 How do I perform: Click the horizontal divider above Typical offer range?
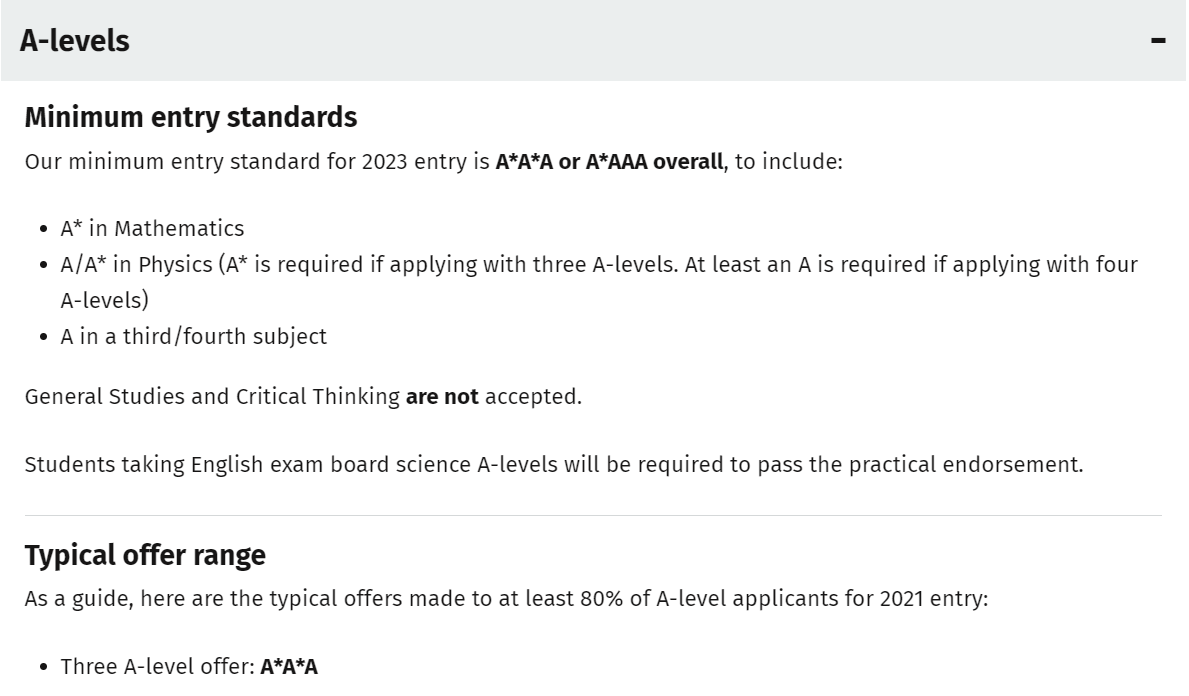pos(593,515)
